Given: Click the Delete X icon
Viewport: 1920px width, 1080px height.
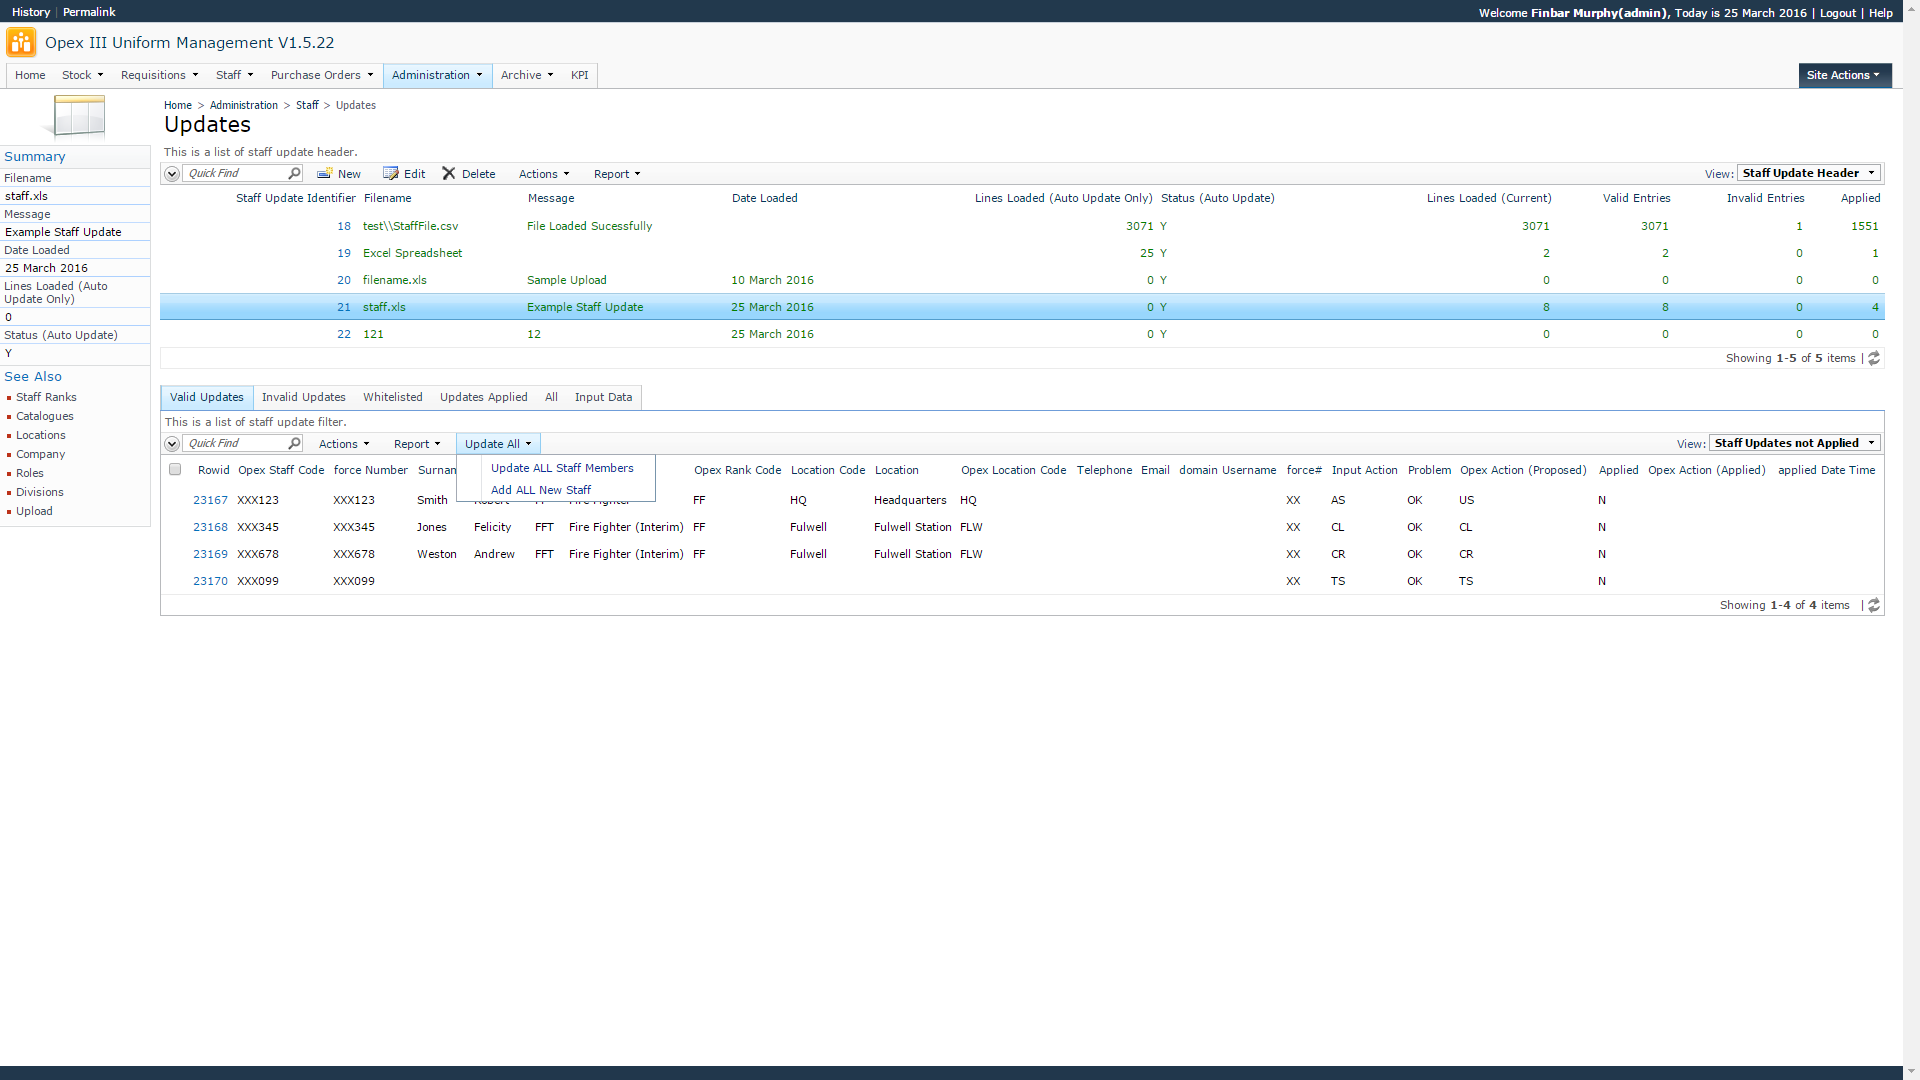Looking at the screenshot, I should point(449,174).
